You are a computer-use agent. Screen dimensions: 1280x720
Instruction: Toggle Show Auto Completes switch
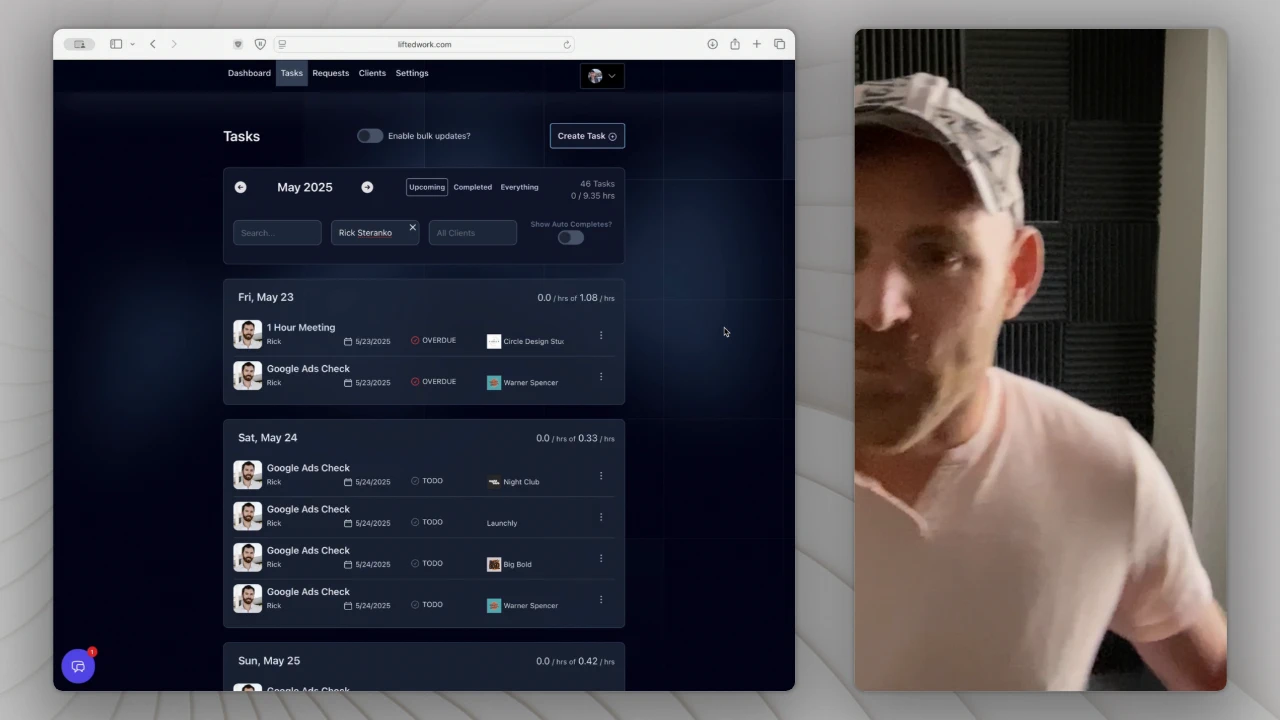click(x=571, y=237)
